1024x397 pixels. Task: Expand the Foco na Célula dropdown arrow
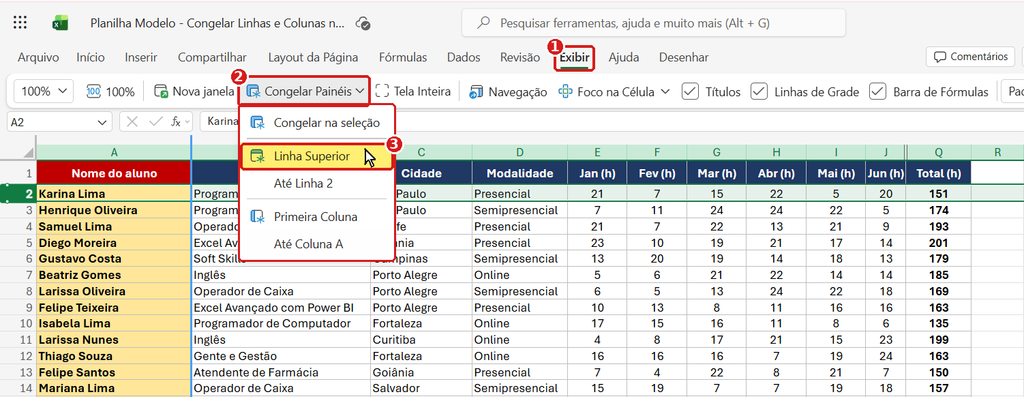665,91
